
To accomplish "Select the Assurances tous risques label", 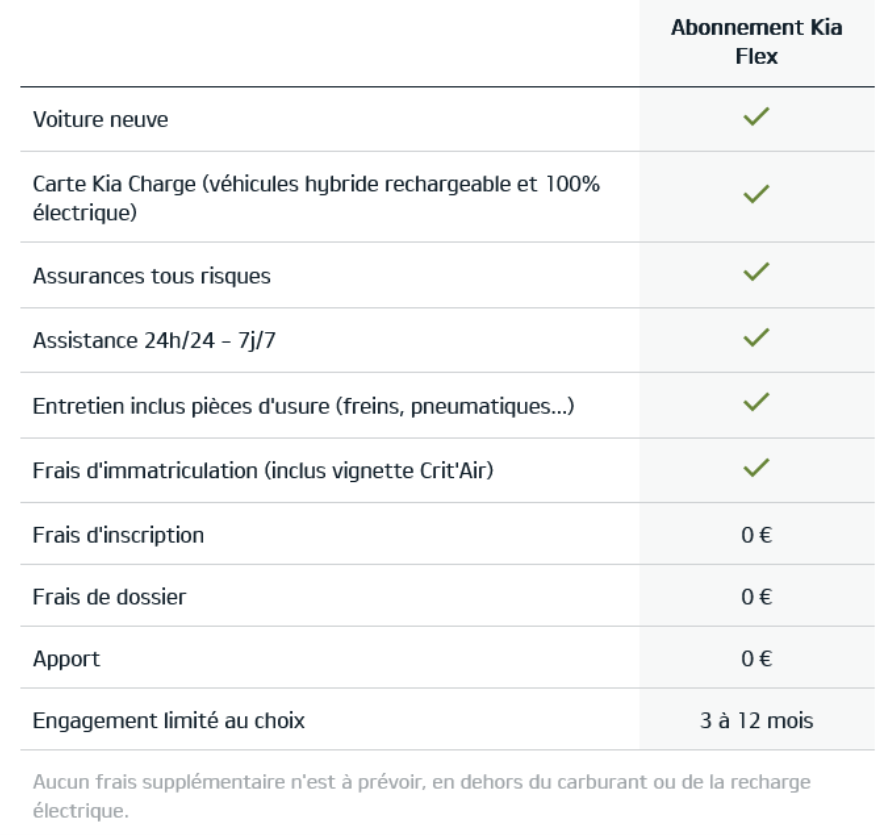I will 151,276.
